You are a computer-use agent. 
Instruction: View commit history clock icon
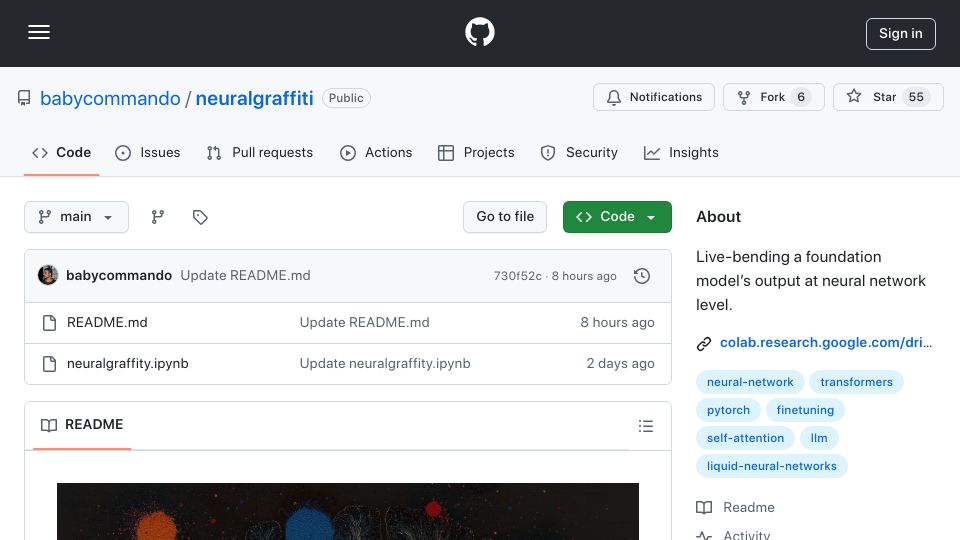tap(642, 276)
